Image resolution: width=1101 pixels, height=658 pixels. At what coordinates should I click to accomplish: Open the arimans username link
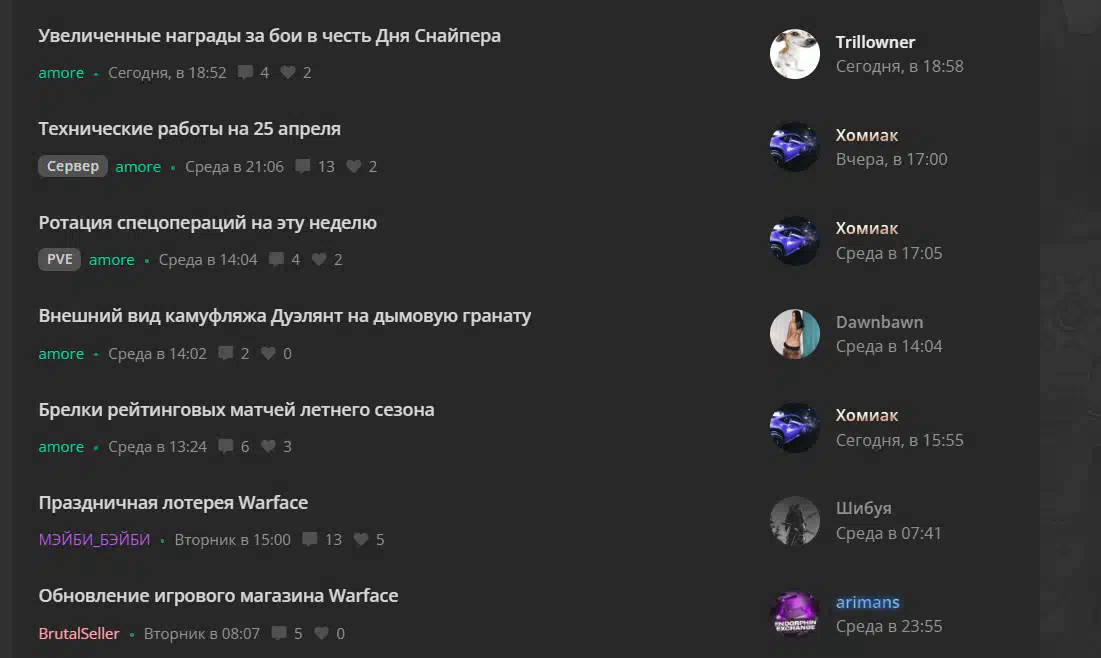click(867, 603)
